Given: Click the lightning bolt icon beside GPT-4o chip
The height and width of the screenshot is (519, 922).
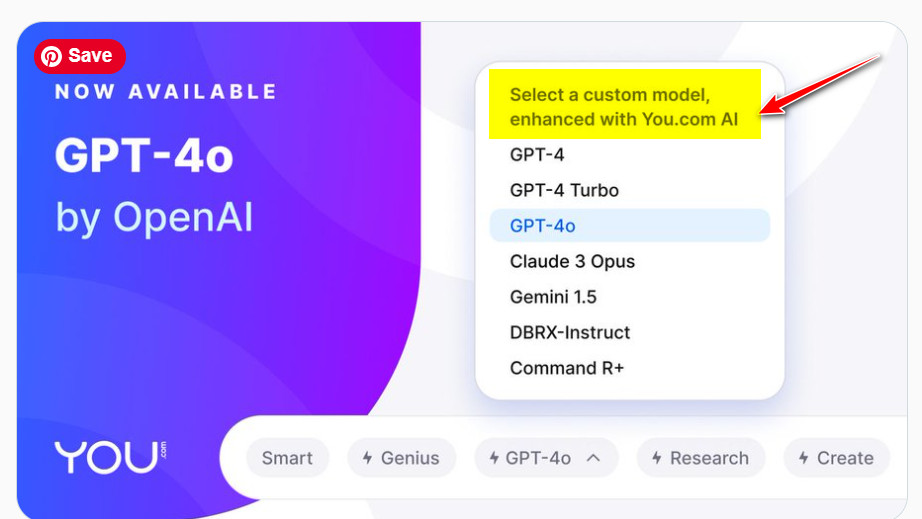Looking at the screenshot, I should [494, 458].
